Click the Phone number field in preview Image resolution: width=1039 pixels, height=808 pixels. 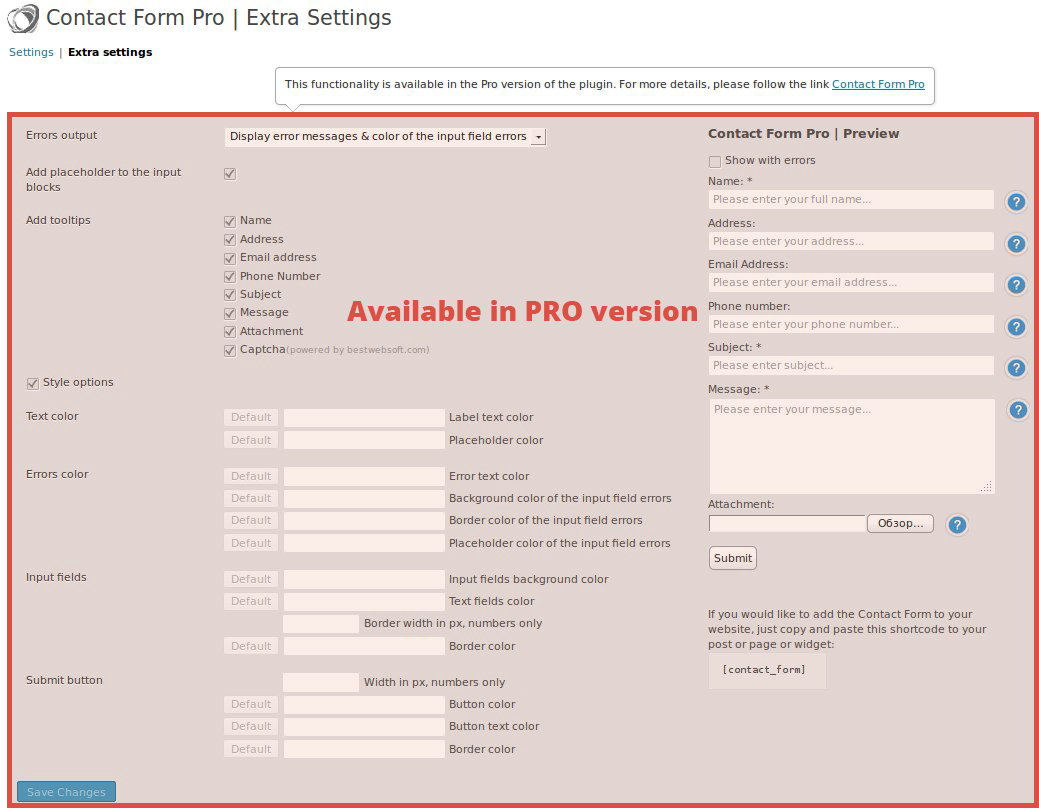tap(851, 324)
